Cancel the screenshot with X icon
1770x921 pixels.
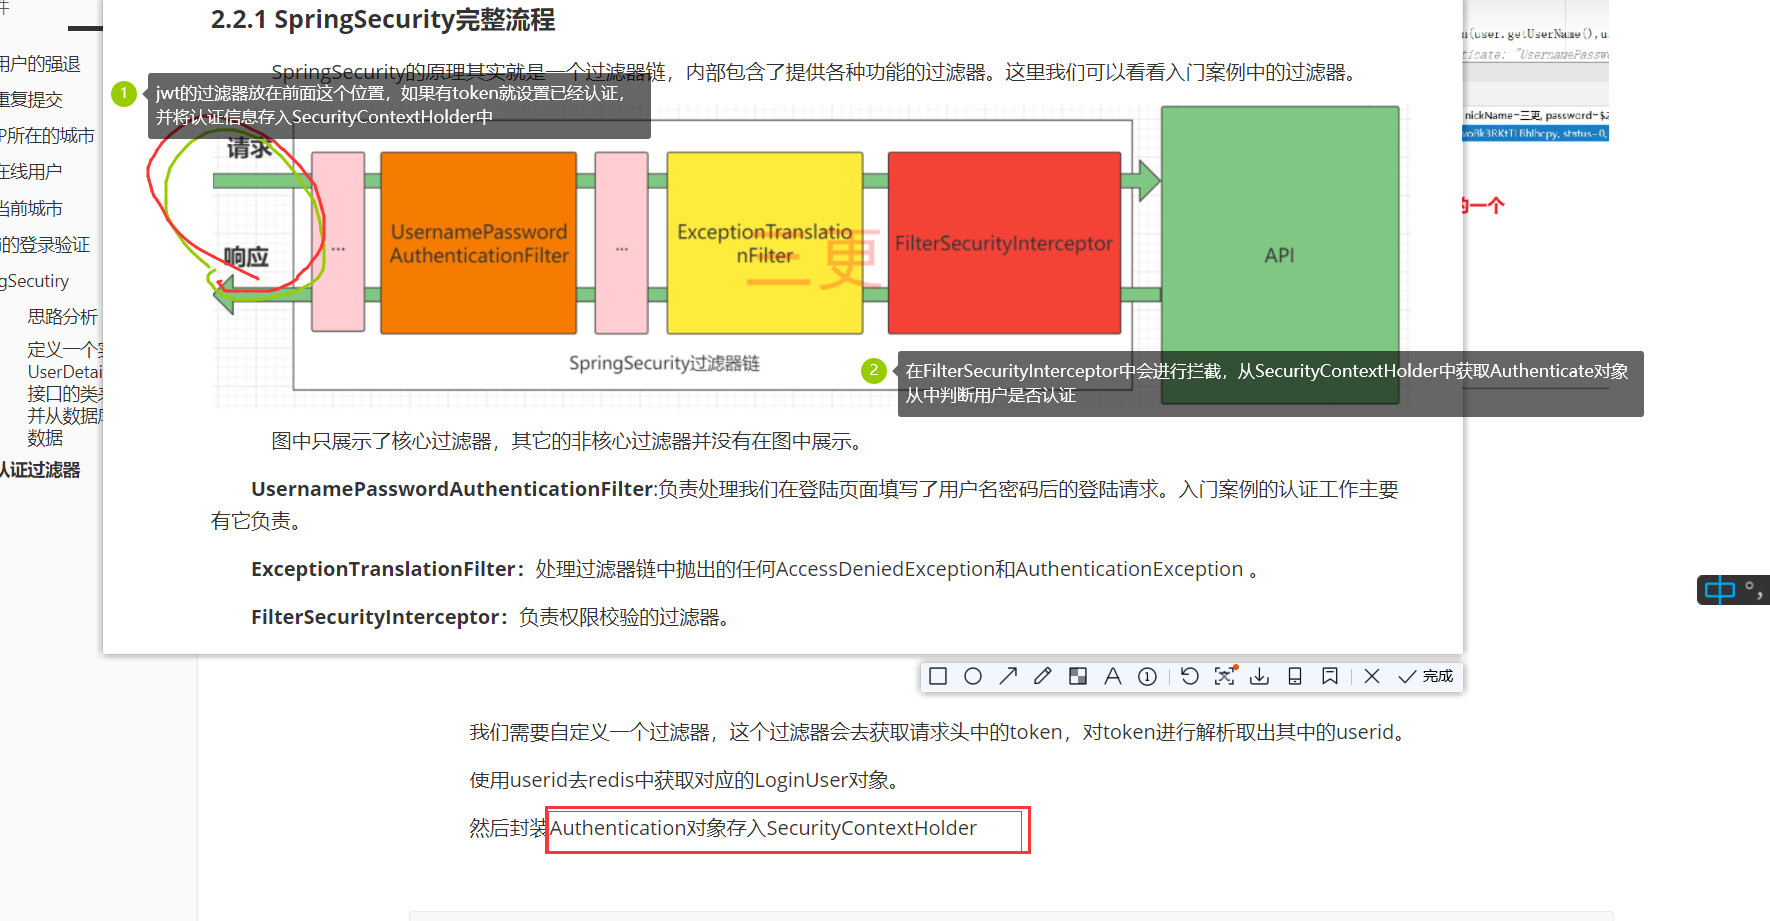[1372, 677]
